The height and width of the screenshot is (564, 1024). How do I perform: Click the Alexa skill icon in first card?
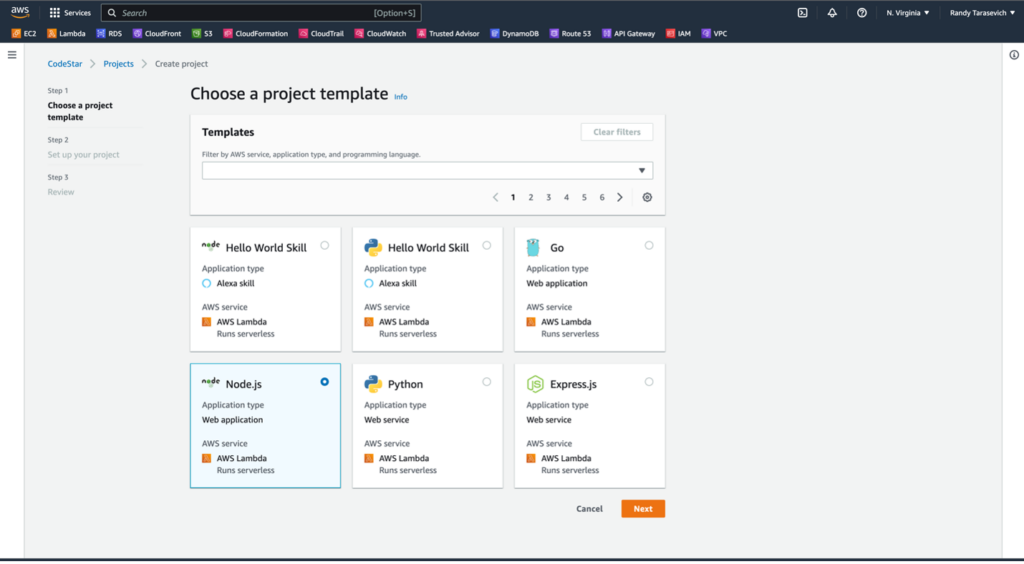coord(206,283)
